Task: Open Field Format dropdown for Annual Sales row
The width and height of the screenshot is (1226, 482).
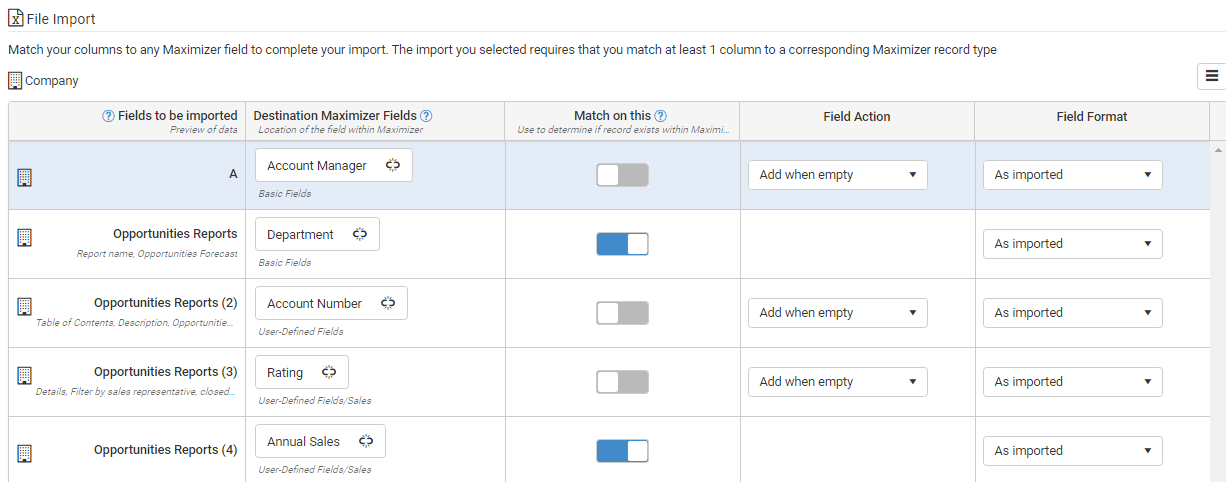Action: (x=1073, y=451)
